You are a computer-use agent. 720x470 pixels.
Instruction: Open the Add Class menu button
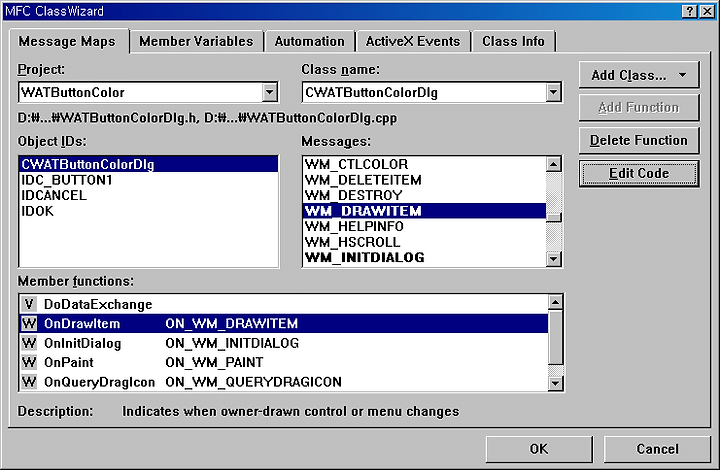click(639, 75)
